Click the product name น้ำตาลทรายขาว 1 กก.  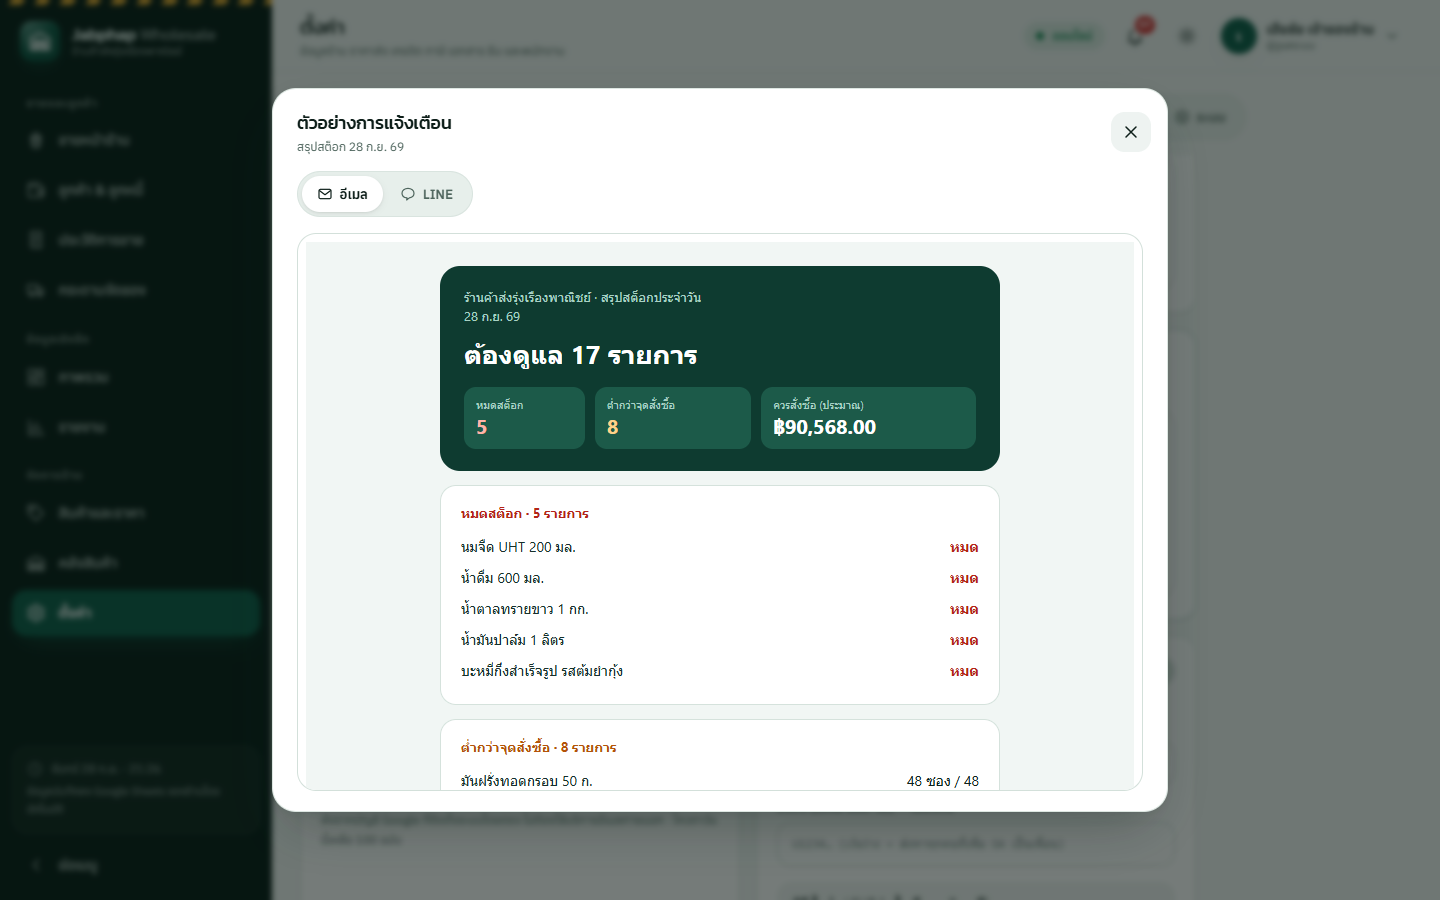tap(525, 609)
